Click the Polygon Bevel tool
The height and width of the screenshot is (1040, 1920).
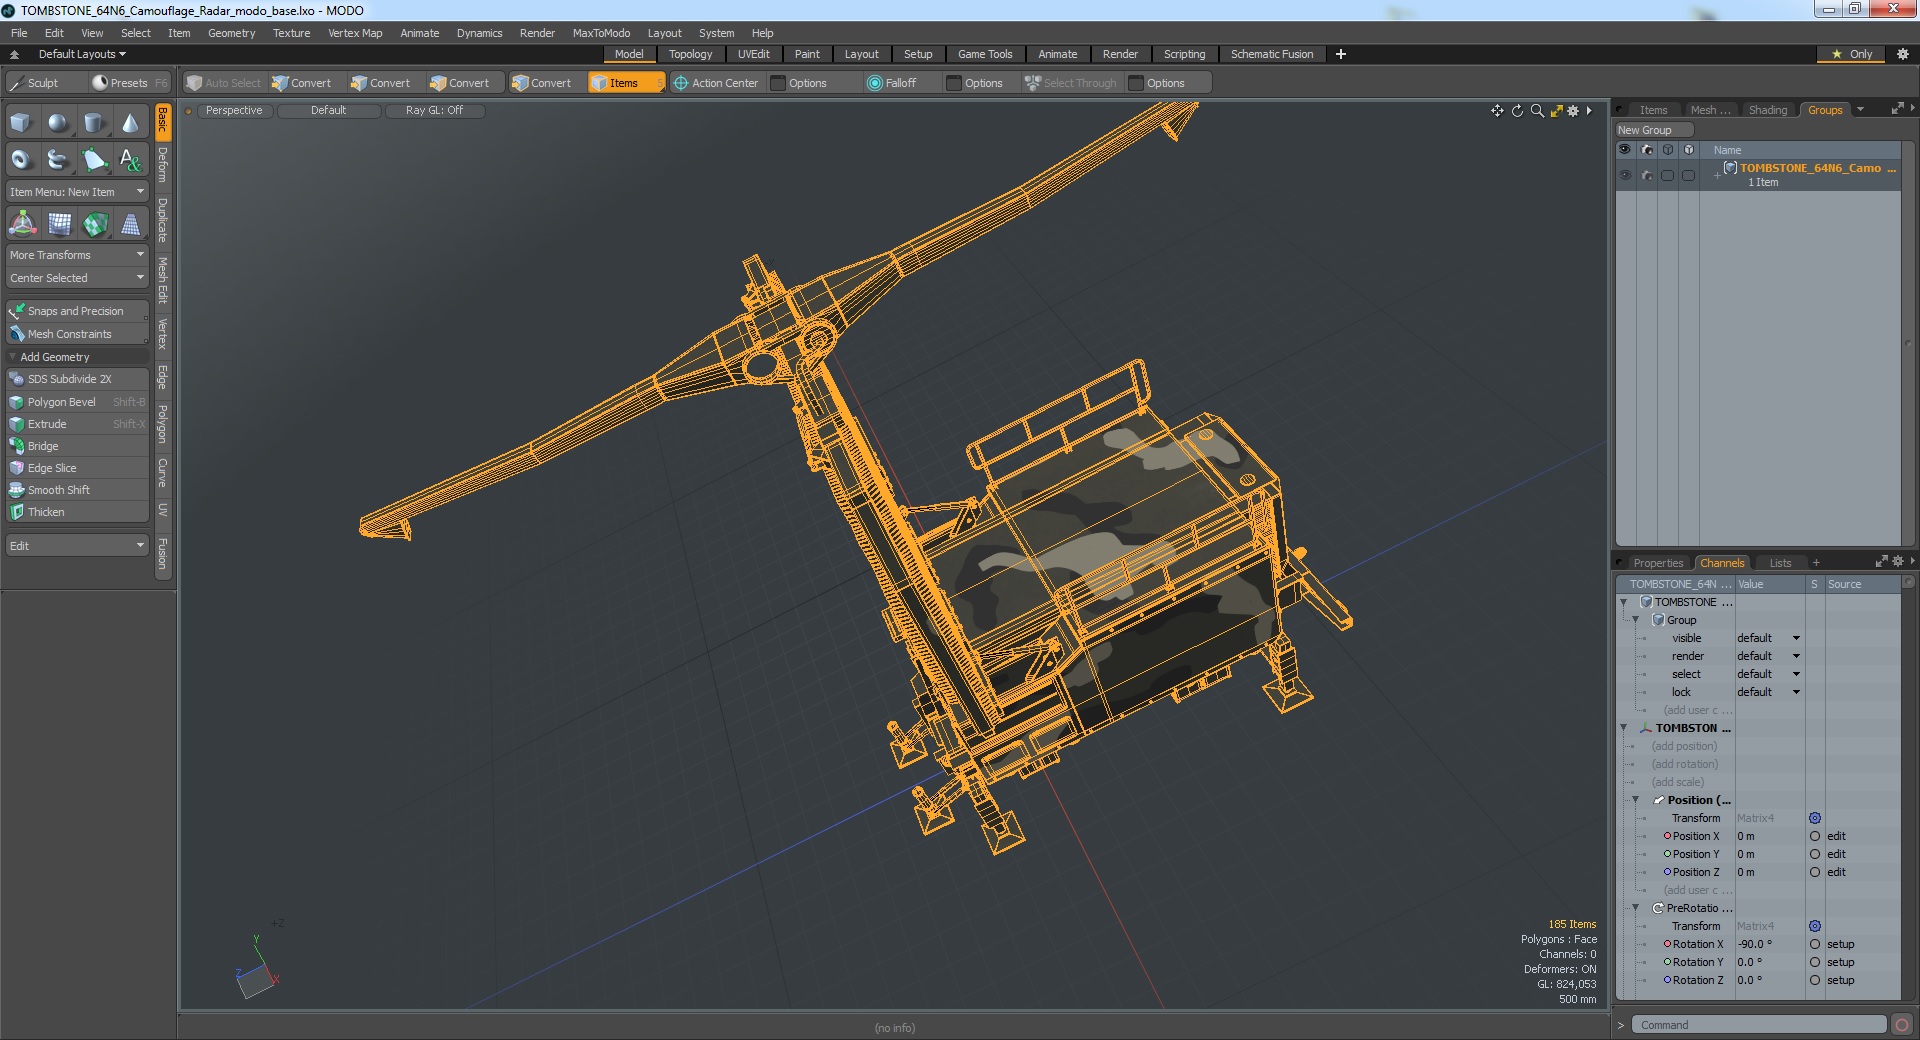point(77,402)
